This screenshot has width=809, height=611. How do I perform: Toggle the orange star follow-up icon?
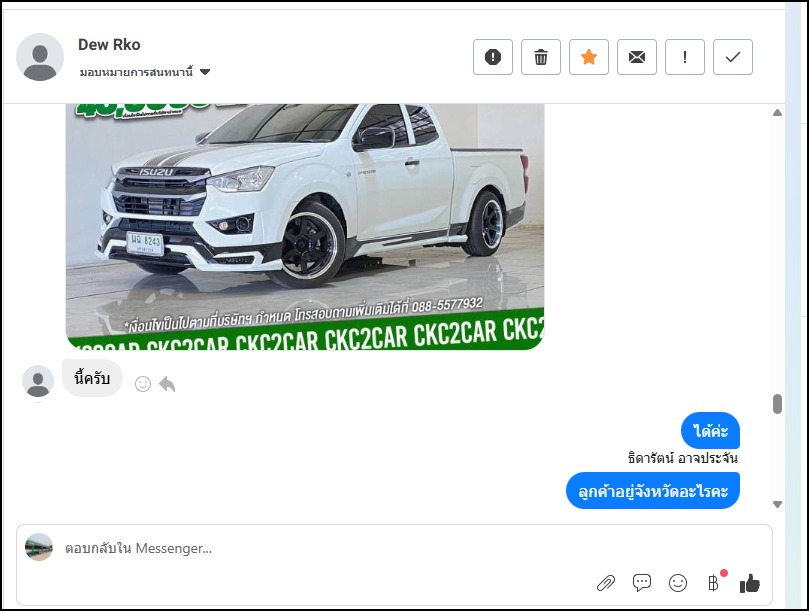(589, 57)
